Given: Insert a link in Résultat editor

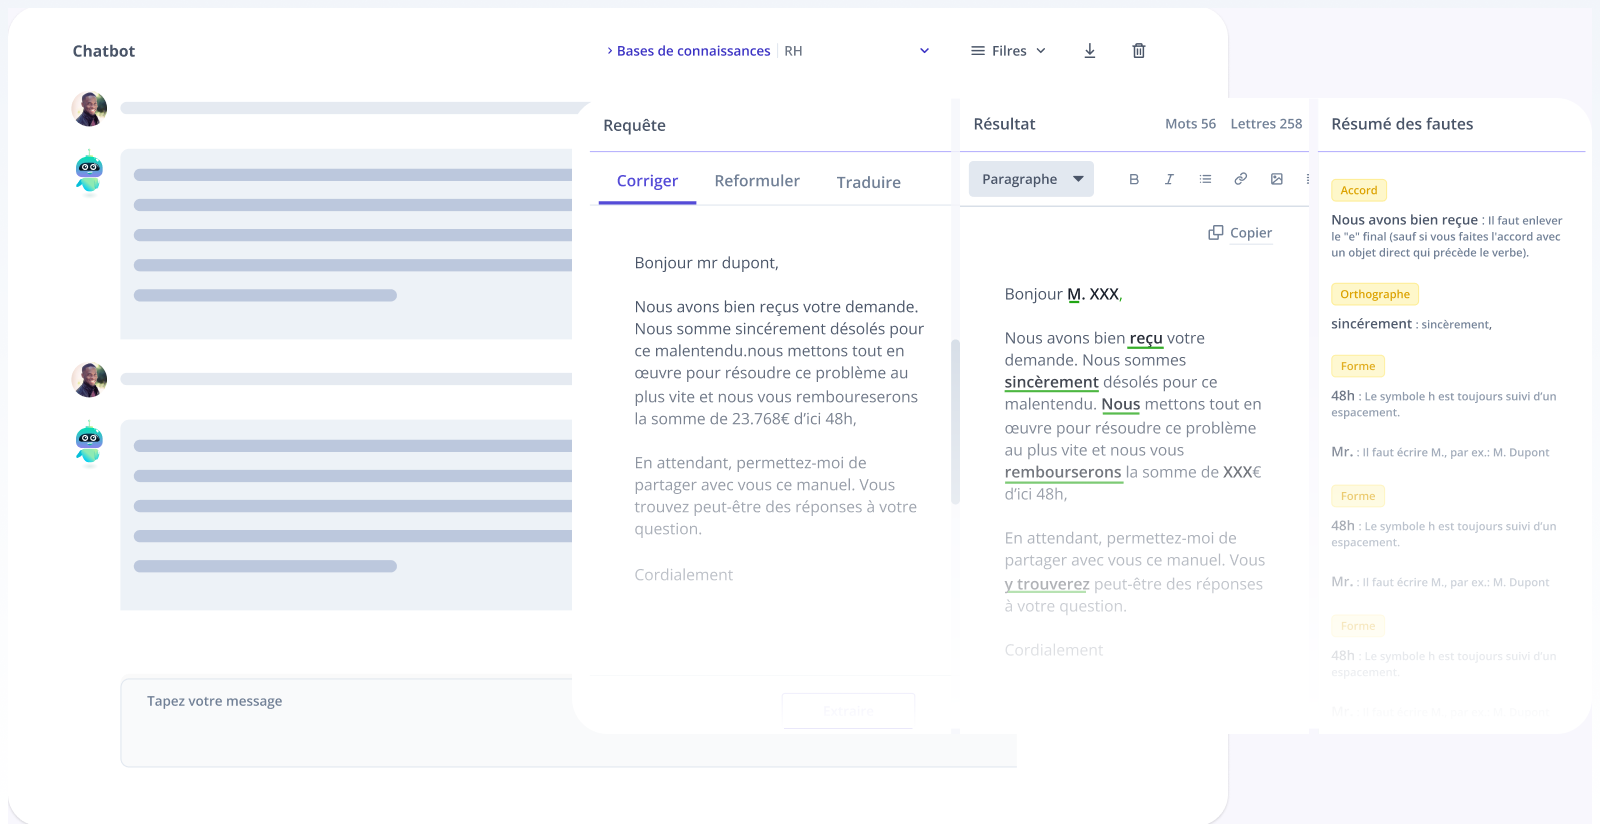Looking at the screenshot, I should (x=1240, y=179).
